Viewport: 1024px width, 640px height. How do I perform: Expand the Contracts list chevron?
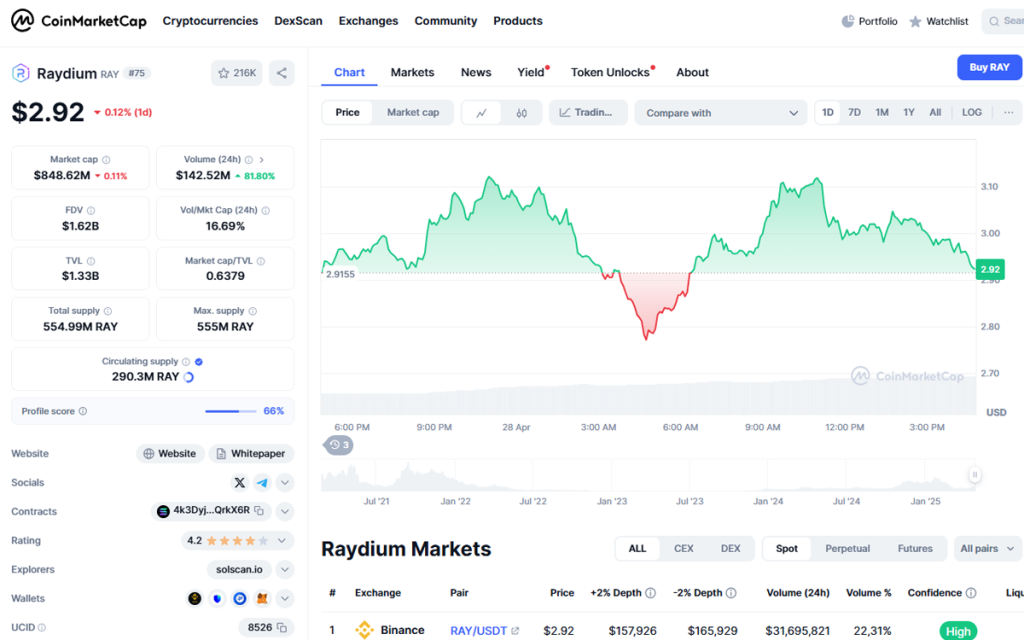(285, 511)
